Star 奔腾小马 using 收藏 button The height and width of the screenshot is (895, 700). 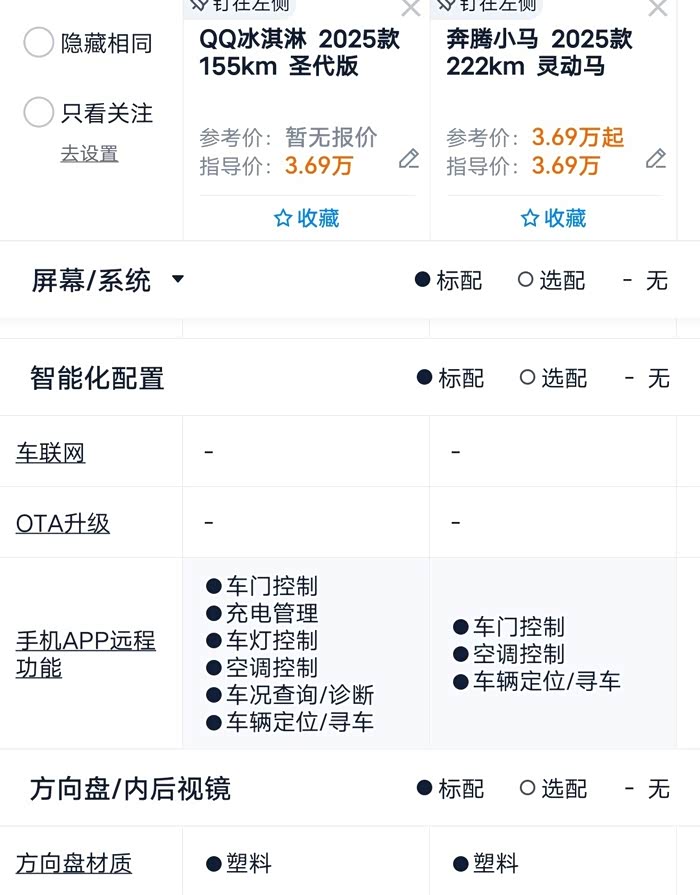point(554,218)
